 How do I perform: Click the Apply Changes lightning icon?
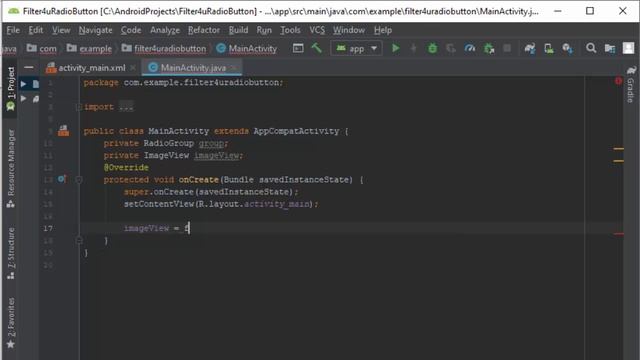coord(413,48)
